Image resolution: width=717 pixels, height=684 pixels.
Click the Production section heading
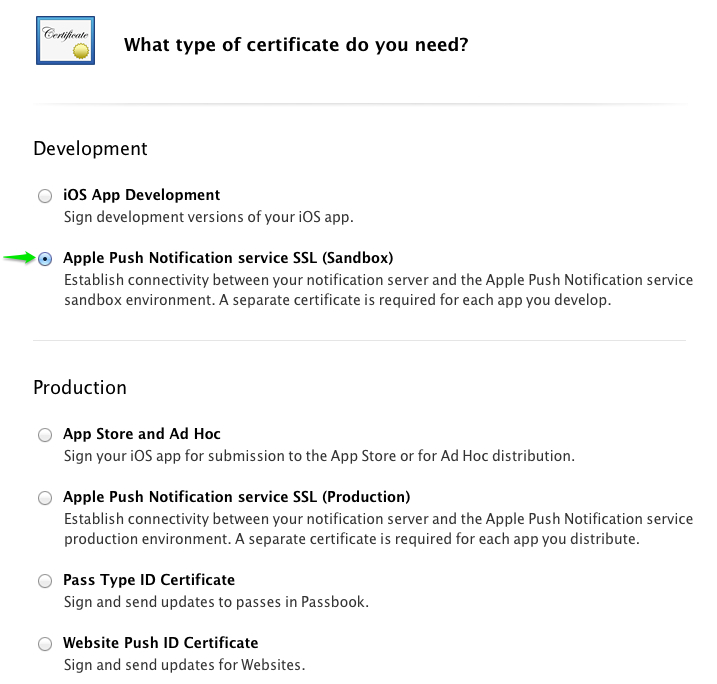tap(80, 388)
